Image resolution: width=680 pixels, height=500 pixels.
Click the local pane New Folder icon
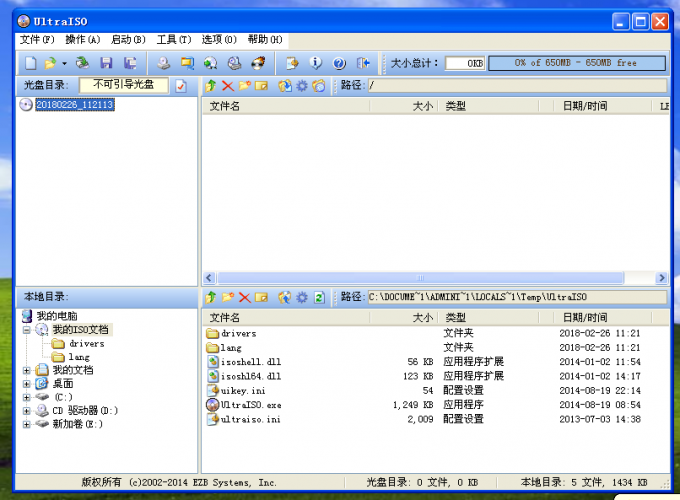point(228,297)
